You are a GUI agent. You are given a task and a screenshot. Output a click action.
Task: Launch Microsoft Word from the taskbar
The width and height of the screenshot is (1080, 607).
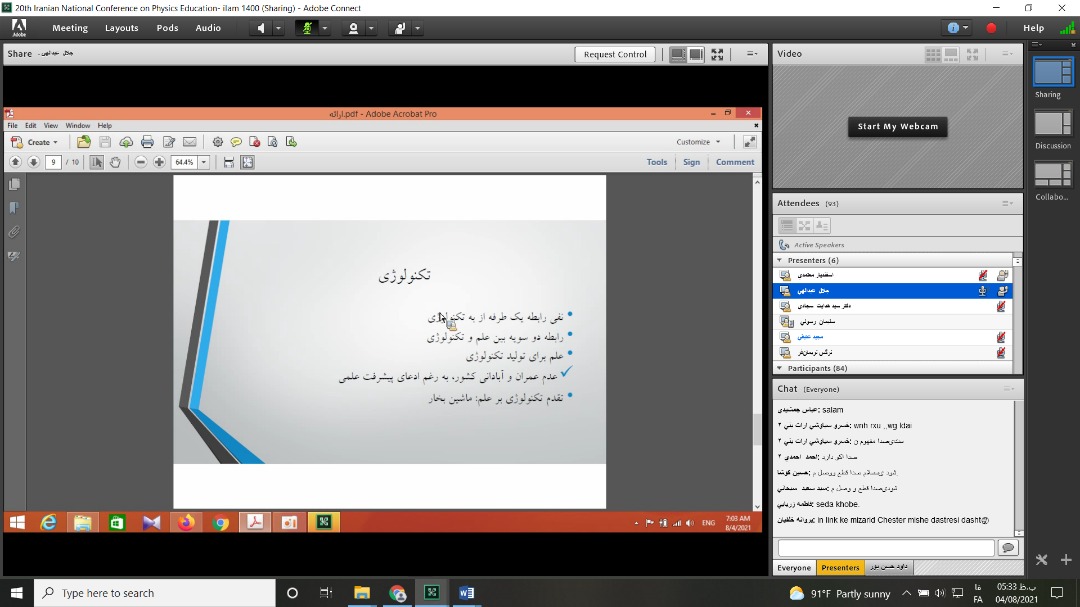point(465,592)
